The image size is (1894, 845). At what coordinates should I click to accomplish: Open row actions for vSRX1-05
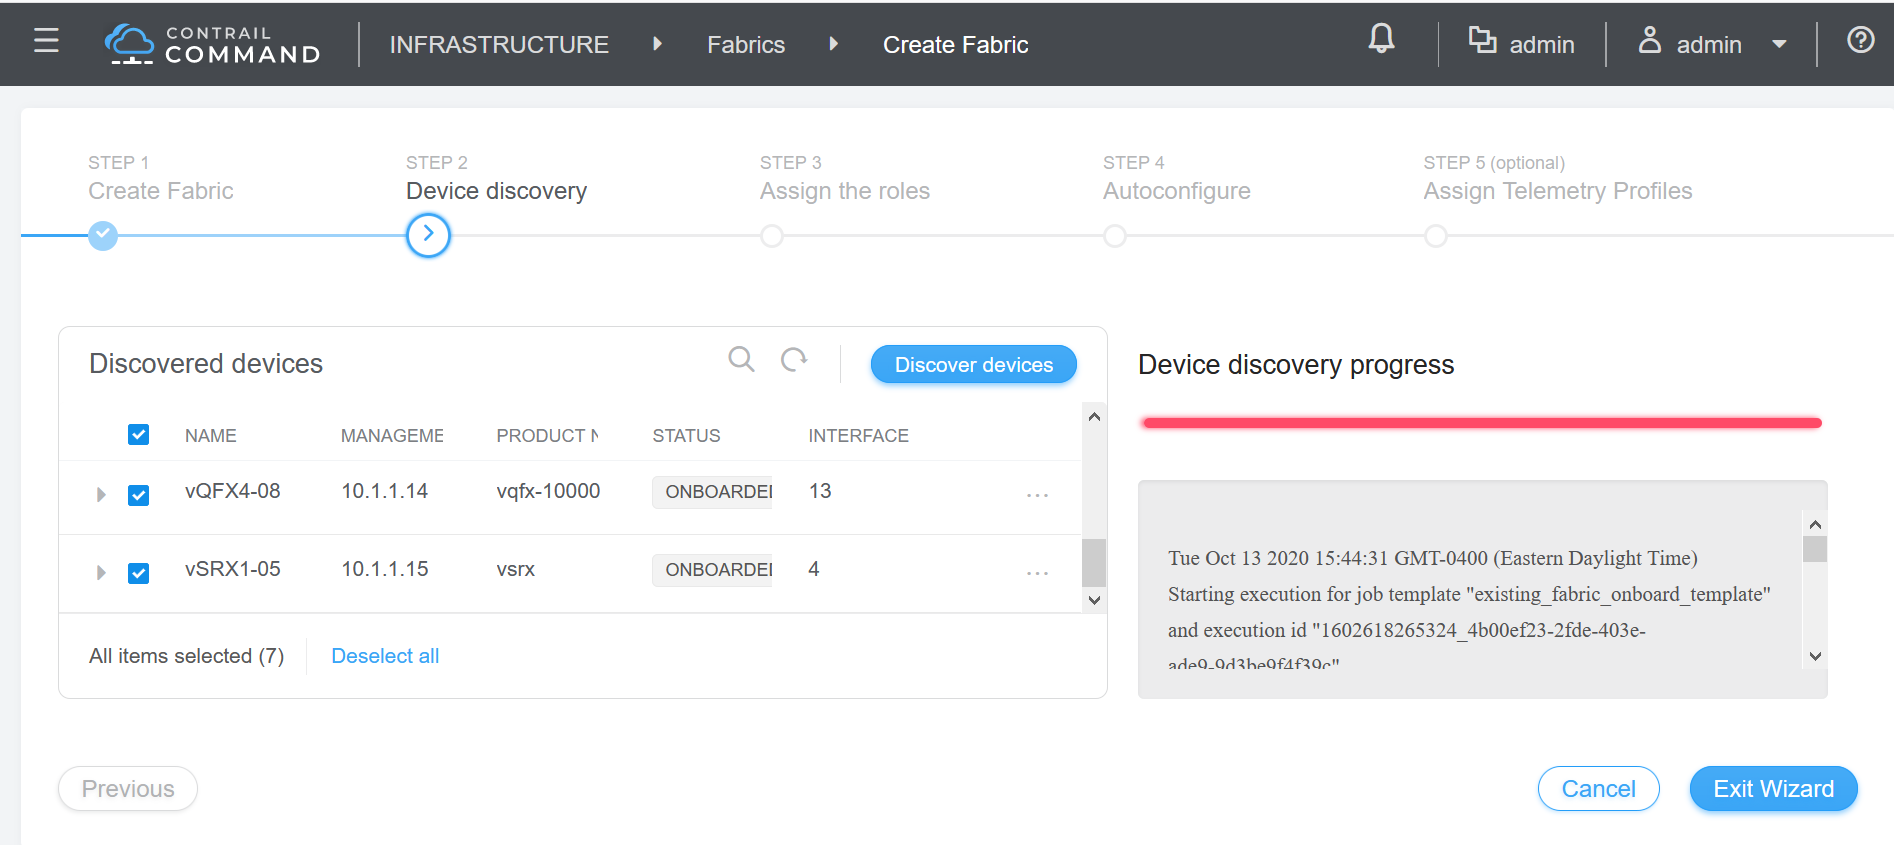tap(1037, 573)
